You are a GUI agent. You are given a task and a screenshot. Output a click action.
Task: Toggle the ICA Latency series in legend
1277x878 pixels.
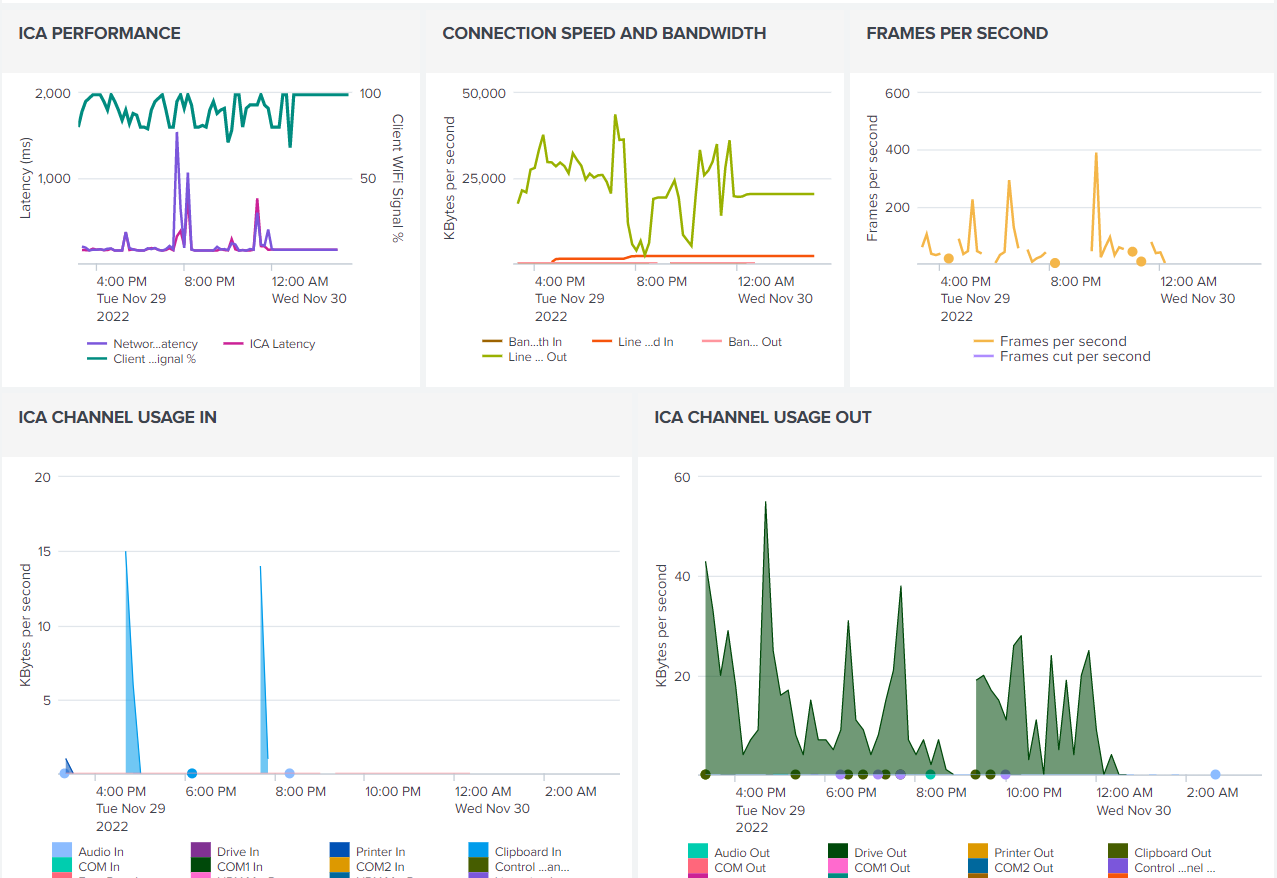281,344
